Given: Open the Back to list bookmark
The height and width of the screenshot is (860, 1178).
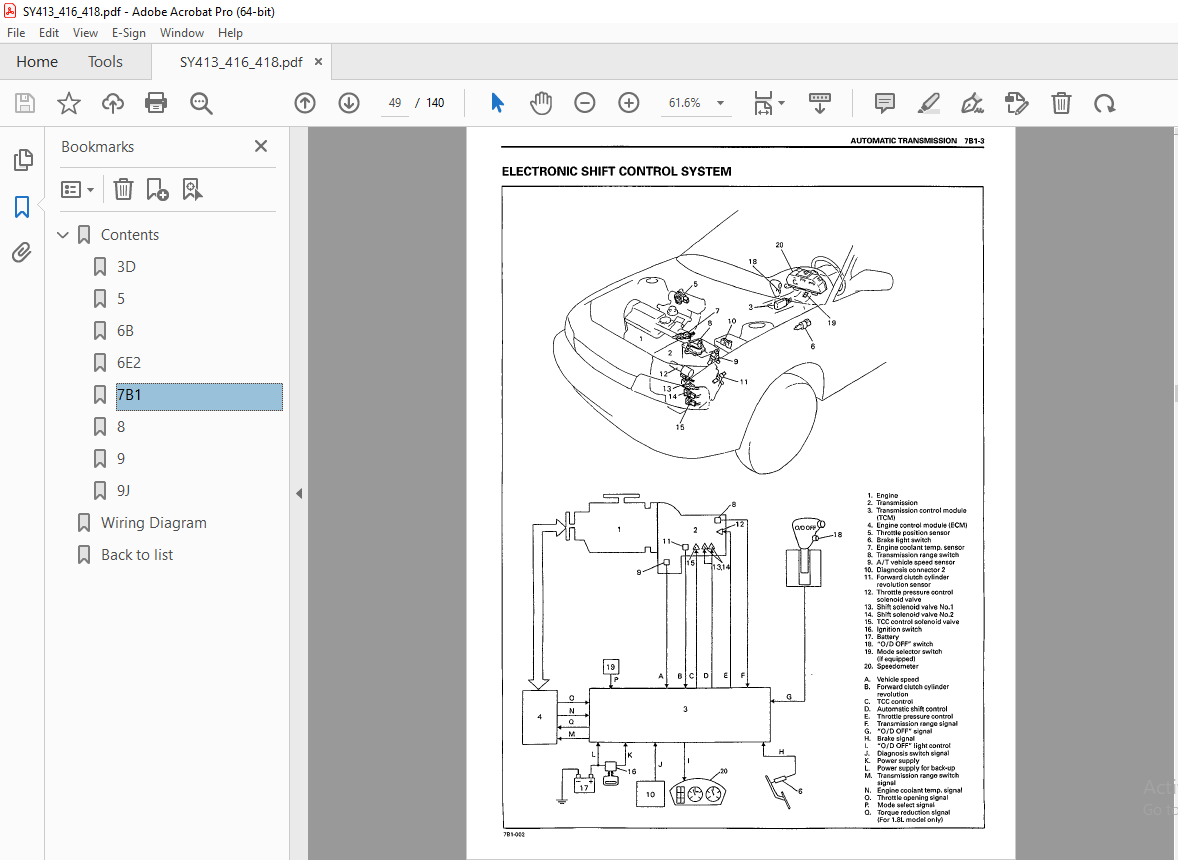Looking at the screenshot, I should 137,555.
